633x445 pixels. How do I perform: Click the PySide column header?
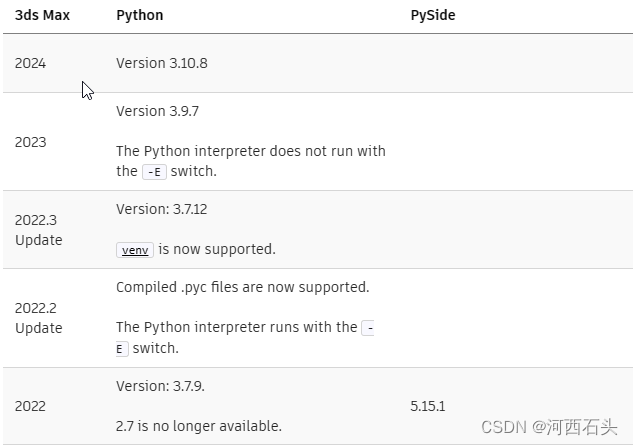click(x=433, y=16)
